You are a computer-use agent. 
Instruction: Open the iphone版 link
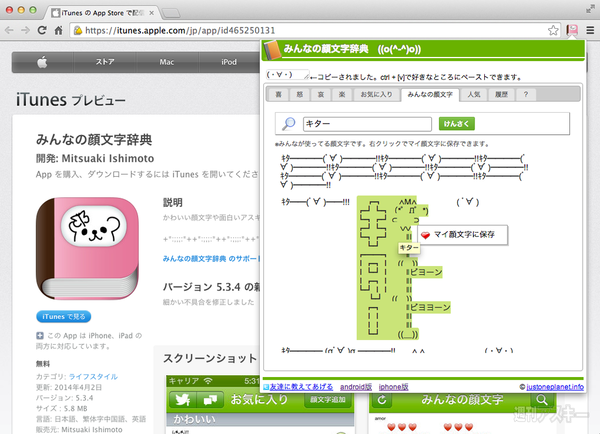393,387
